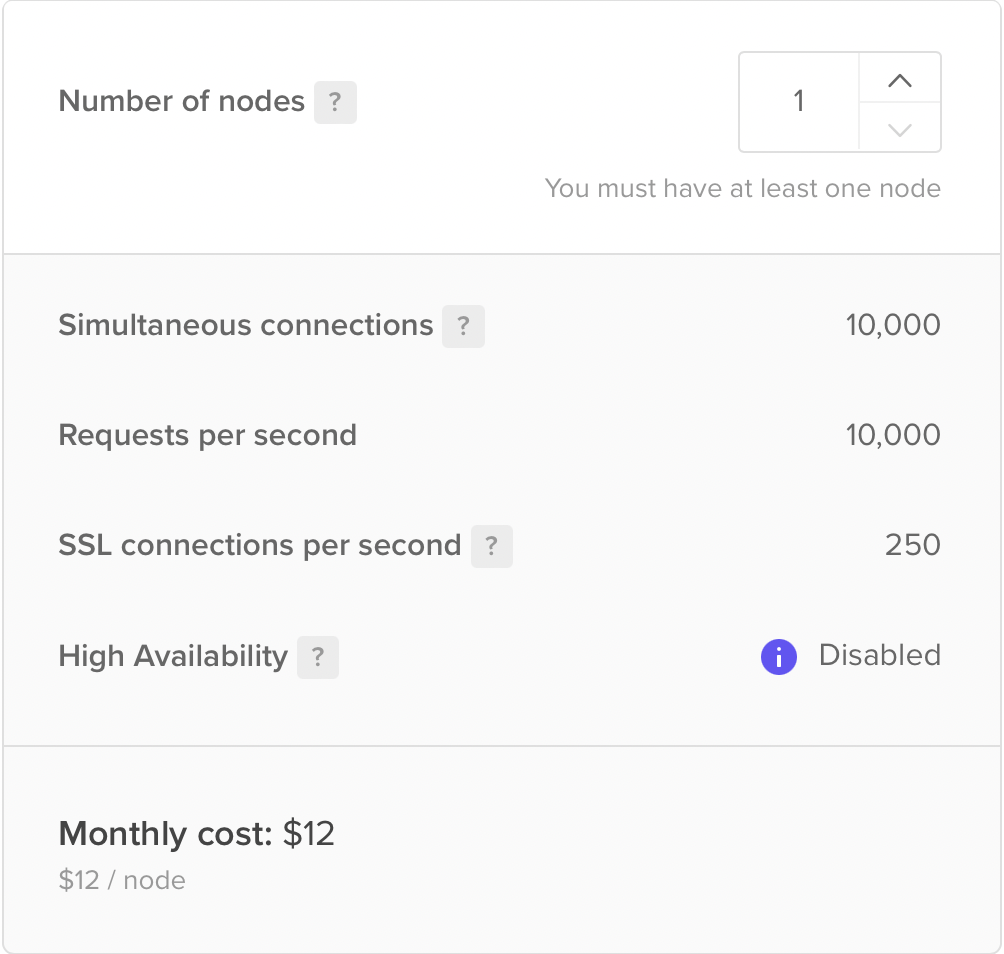The width and height of the screenshot is (1004, 954).
Task: Decrease node count with the down arrow
Action: (x=900, y=128)
